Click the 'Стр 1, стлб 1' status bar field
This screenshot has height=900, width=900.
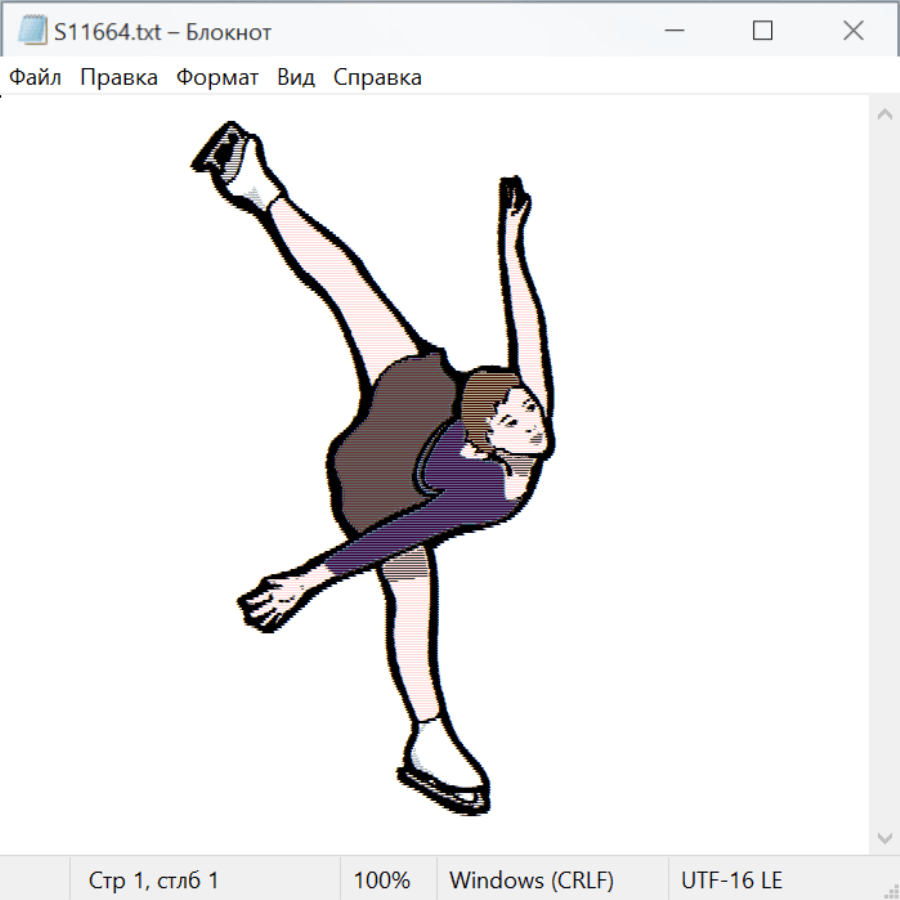(154, 880)
